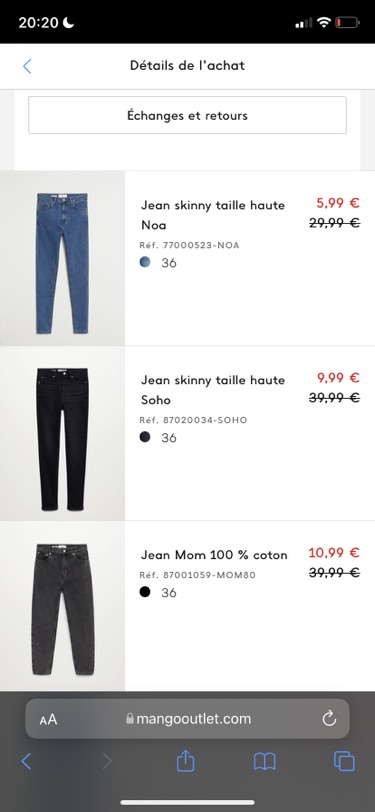Tap the Safari forward arrow

(x=107, y=761)
